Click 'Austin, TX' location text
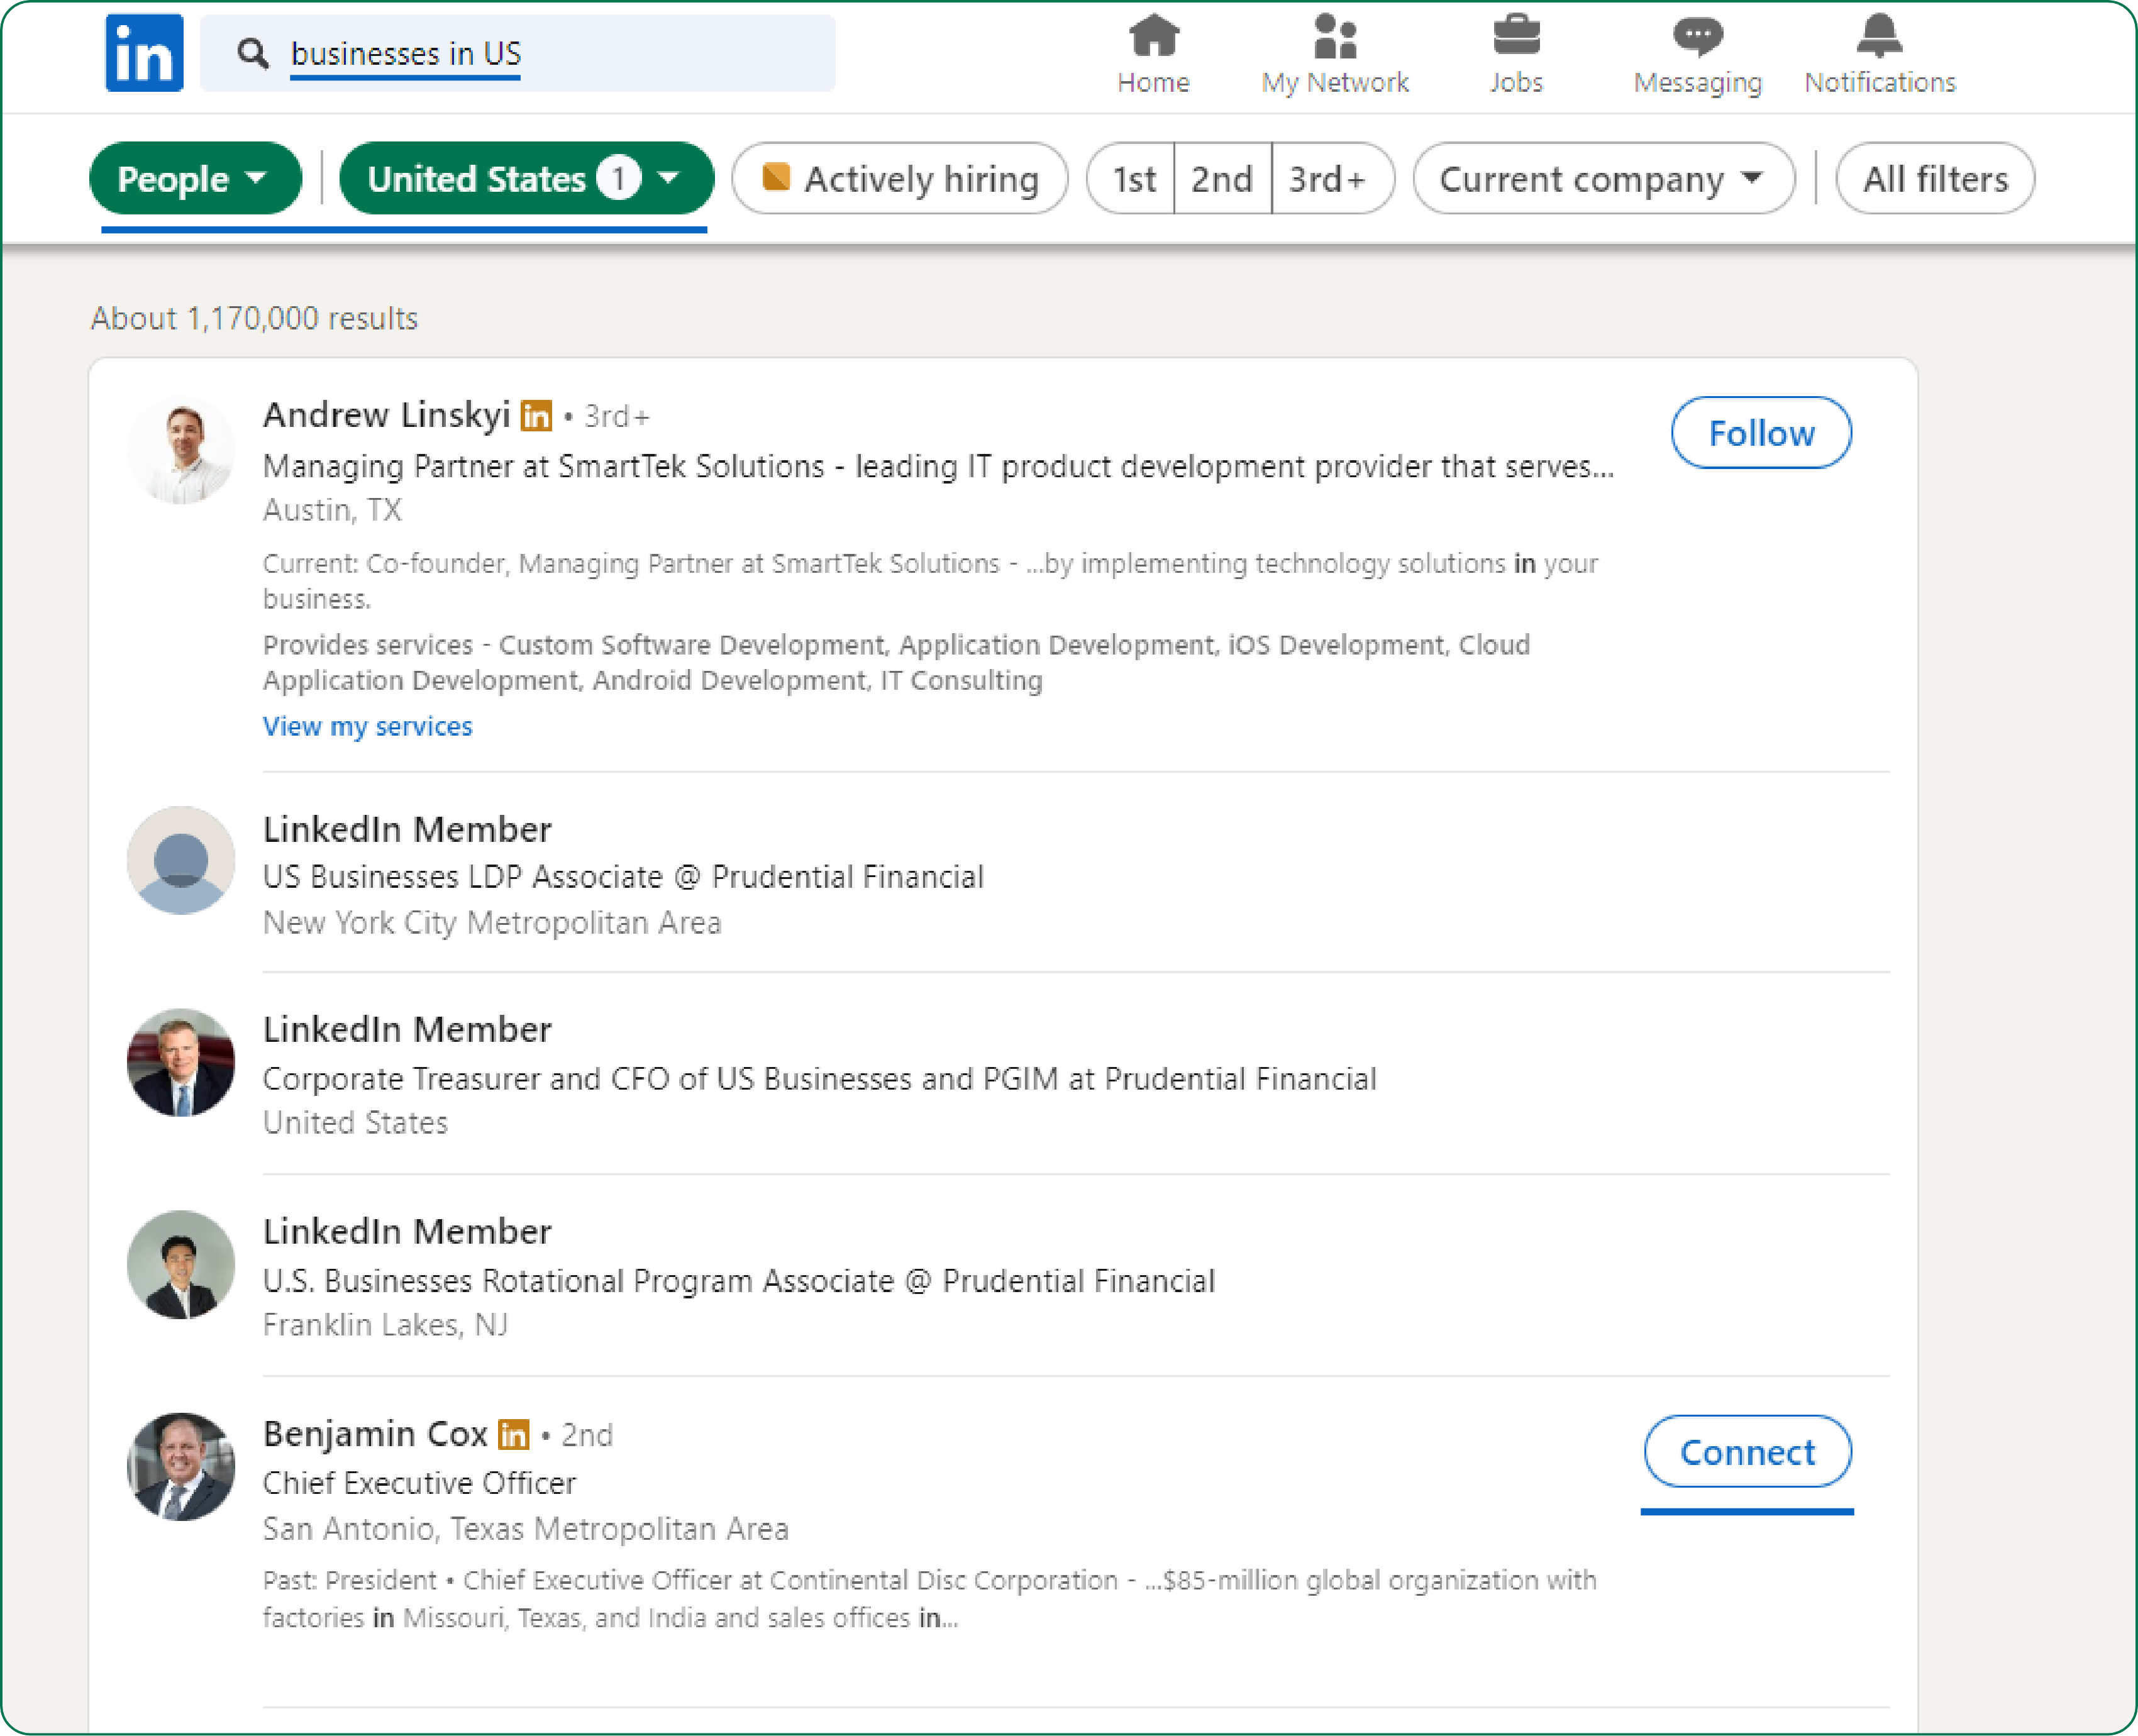The image size is (2138, 1736). click(x=332, y=510)
